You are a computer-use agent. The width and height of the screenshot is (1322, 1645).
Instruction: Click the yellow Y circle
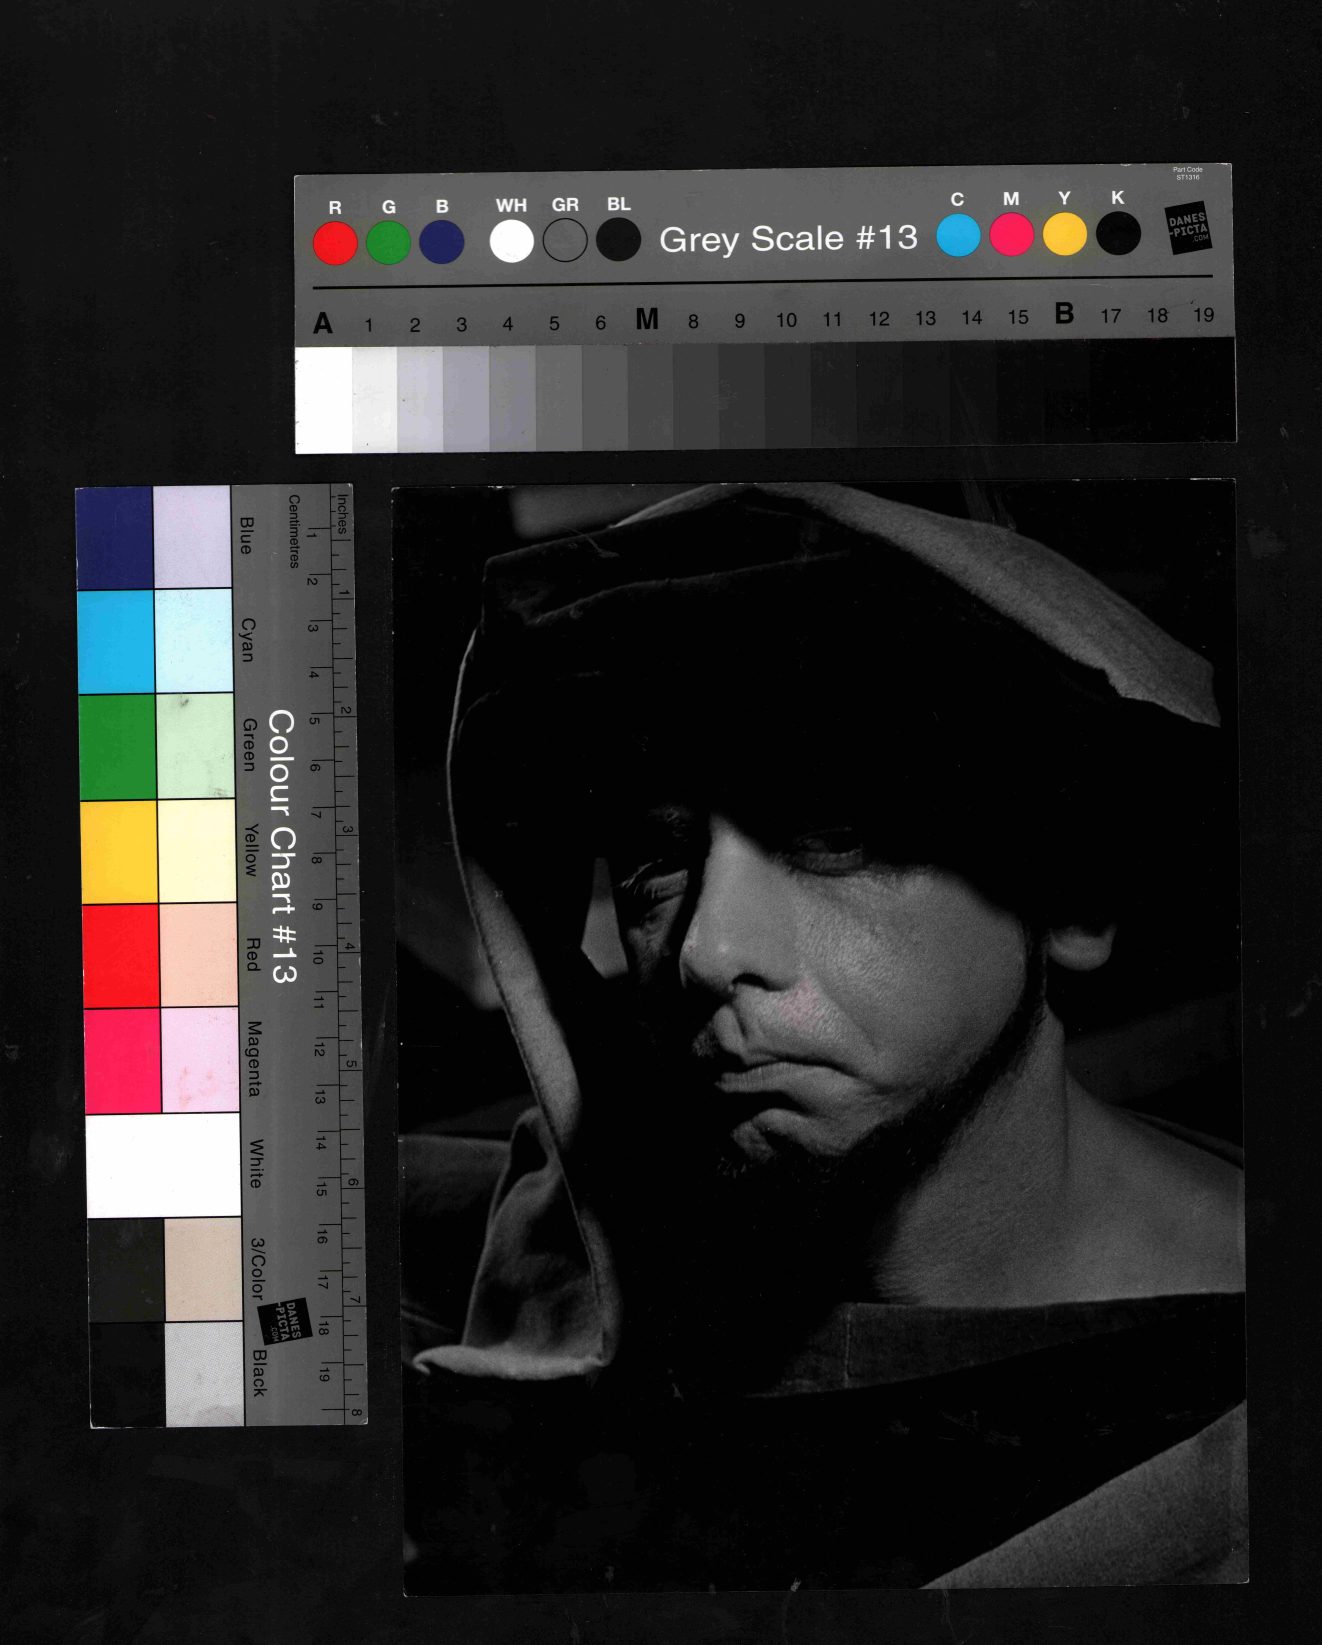(x=1065, y=235)
